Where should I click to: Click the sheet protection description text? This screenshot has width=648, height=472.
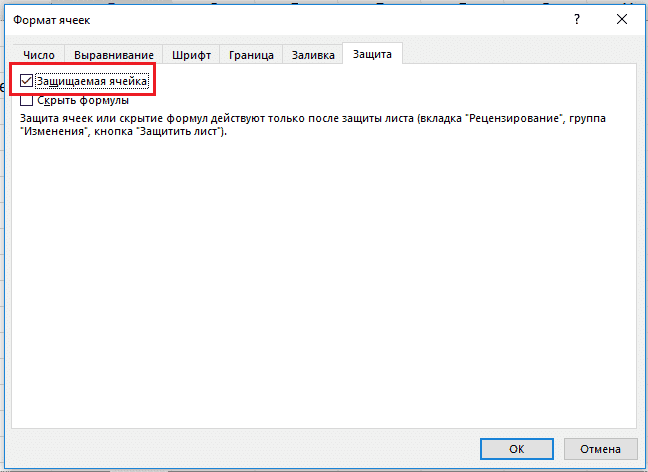click(x=313, y=125)
